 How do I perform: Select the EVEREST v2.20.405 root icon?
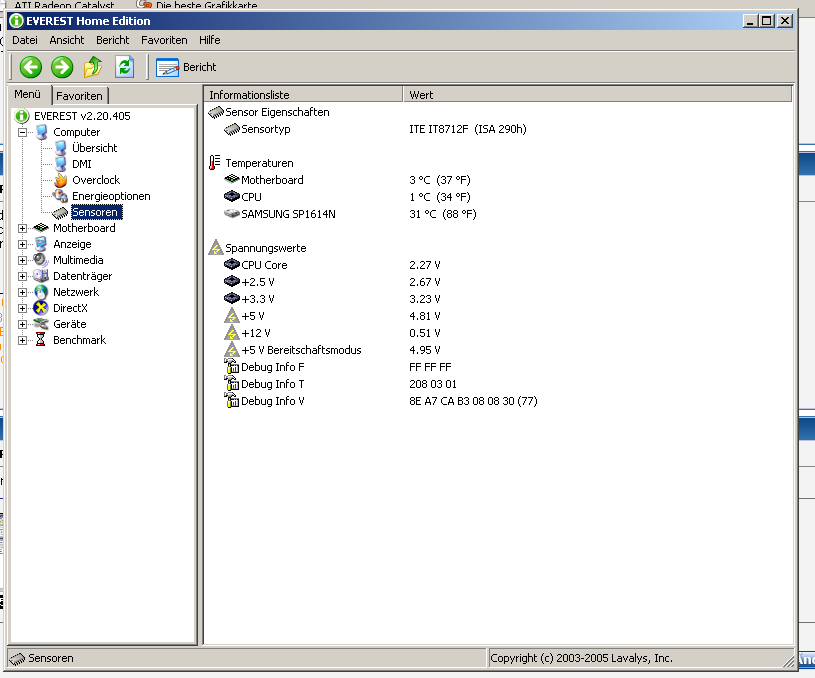click(22, 116)
